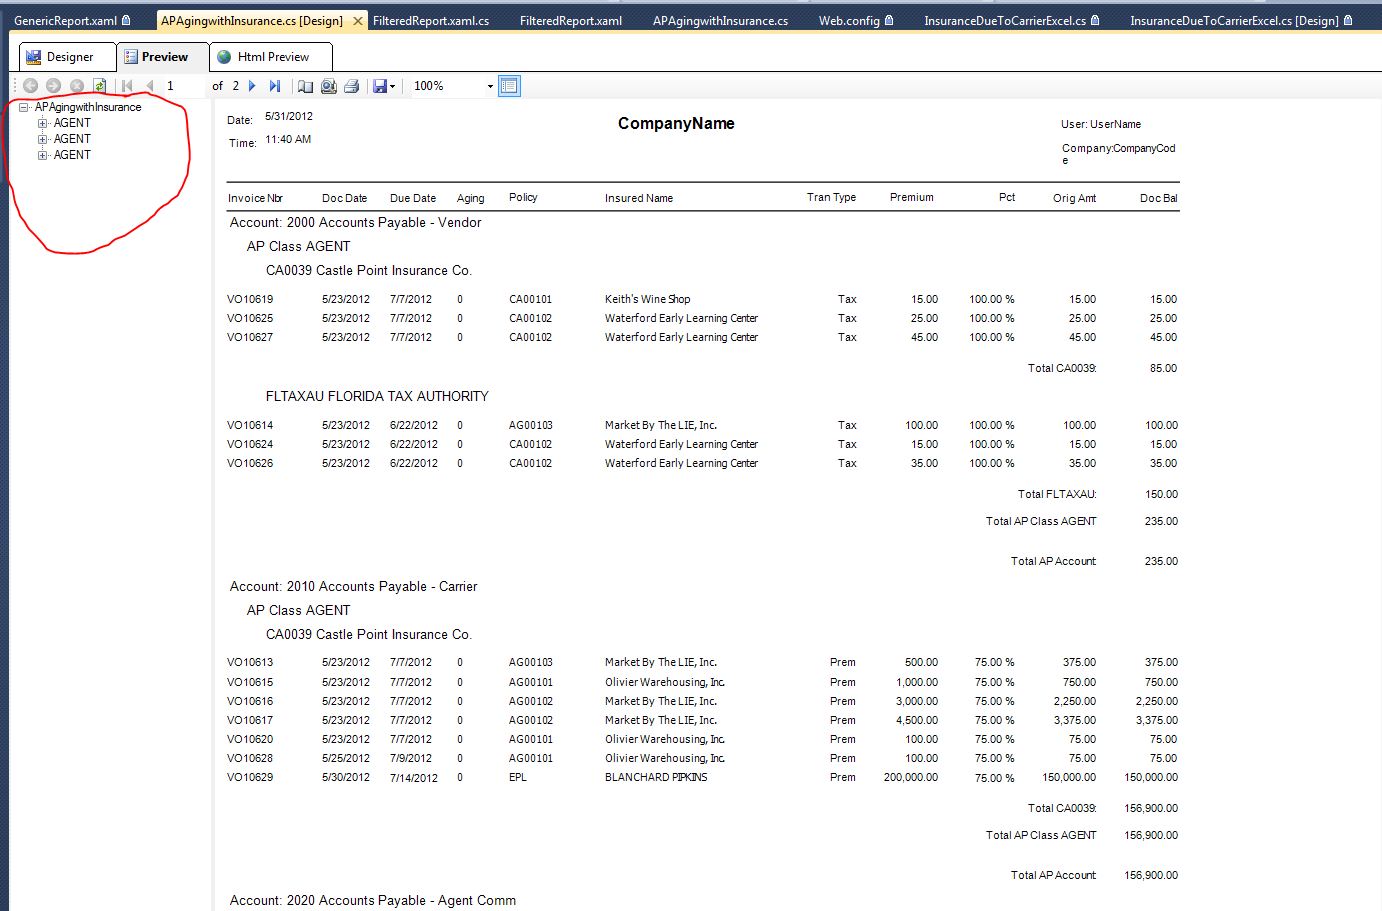Open the 100% zoom dropdown

[x=490, y=86]
